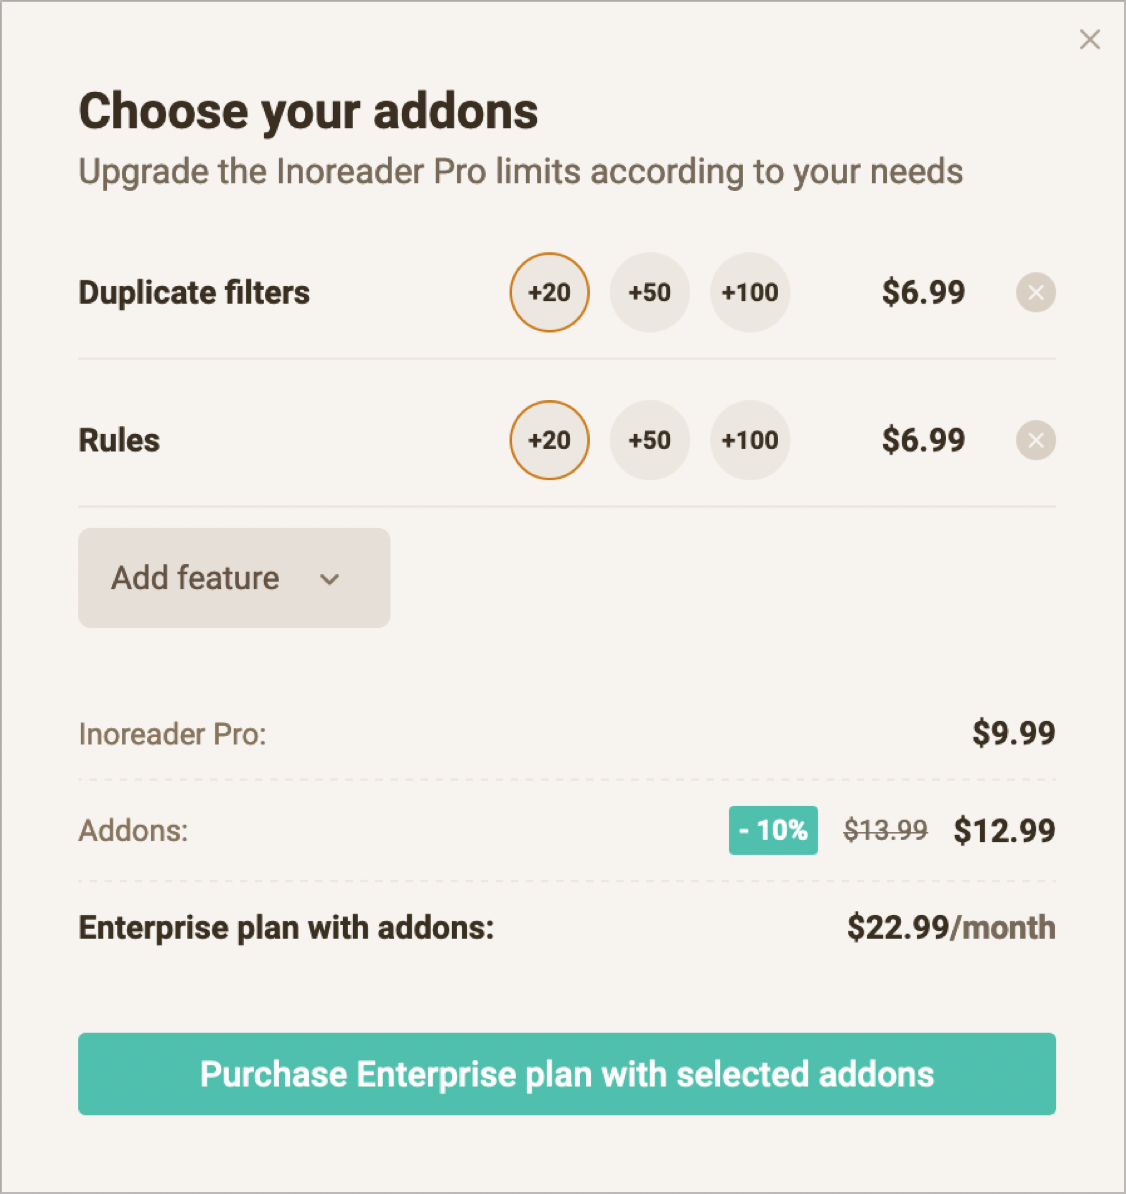Click the crossed-out $13.99 addons price
This screenshot has height=1194, width=1126.
885,830
